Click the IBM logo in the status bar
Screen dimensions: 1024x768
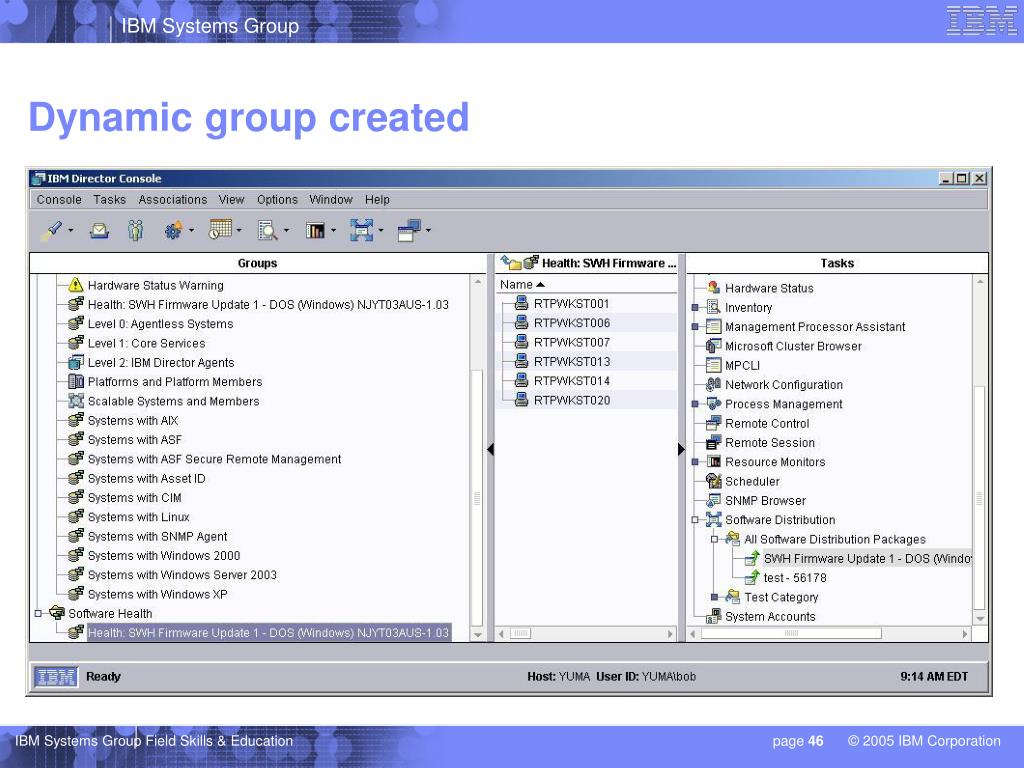tap(56, 677)
